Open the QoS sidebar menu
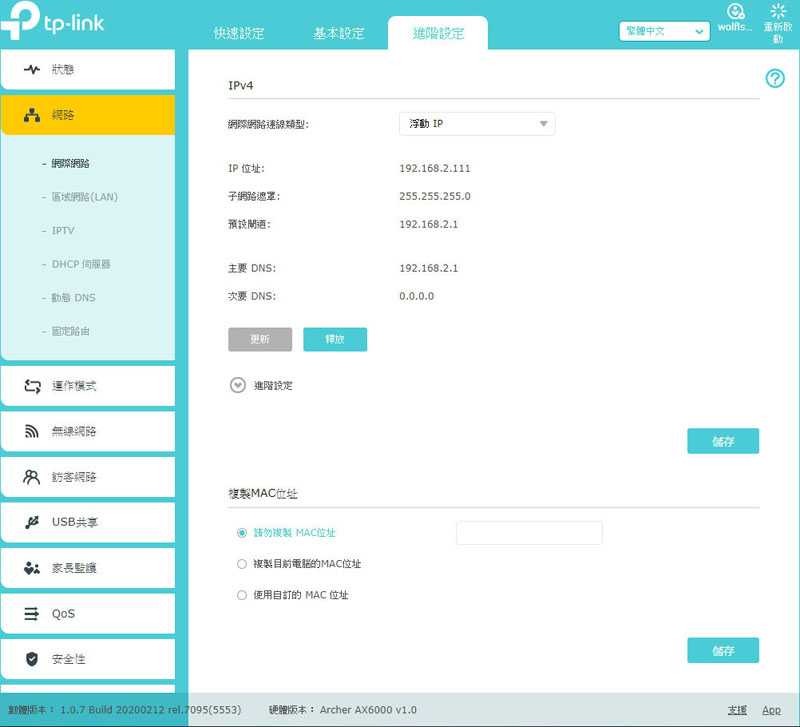Image resolution: width=800 pixels, height=727 pixels. pos(88,613)
